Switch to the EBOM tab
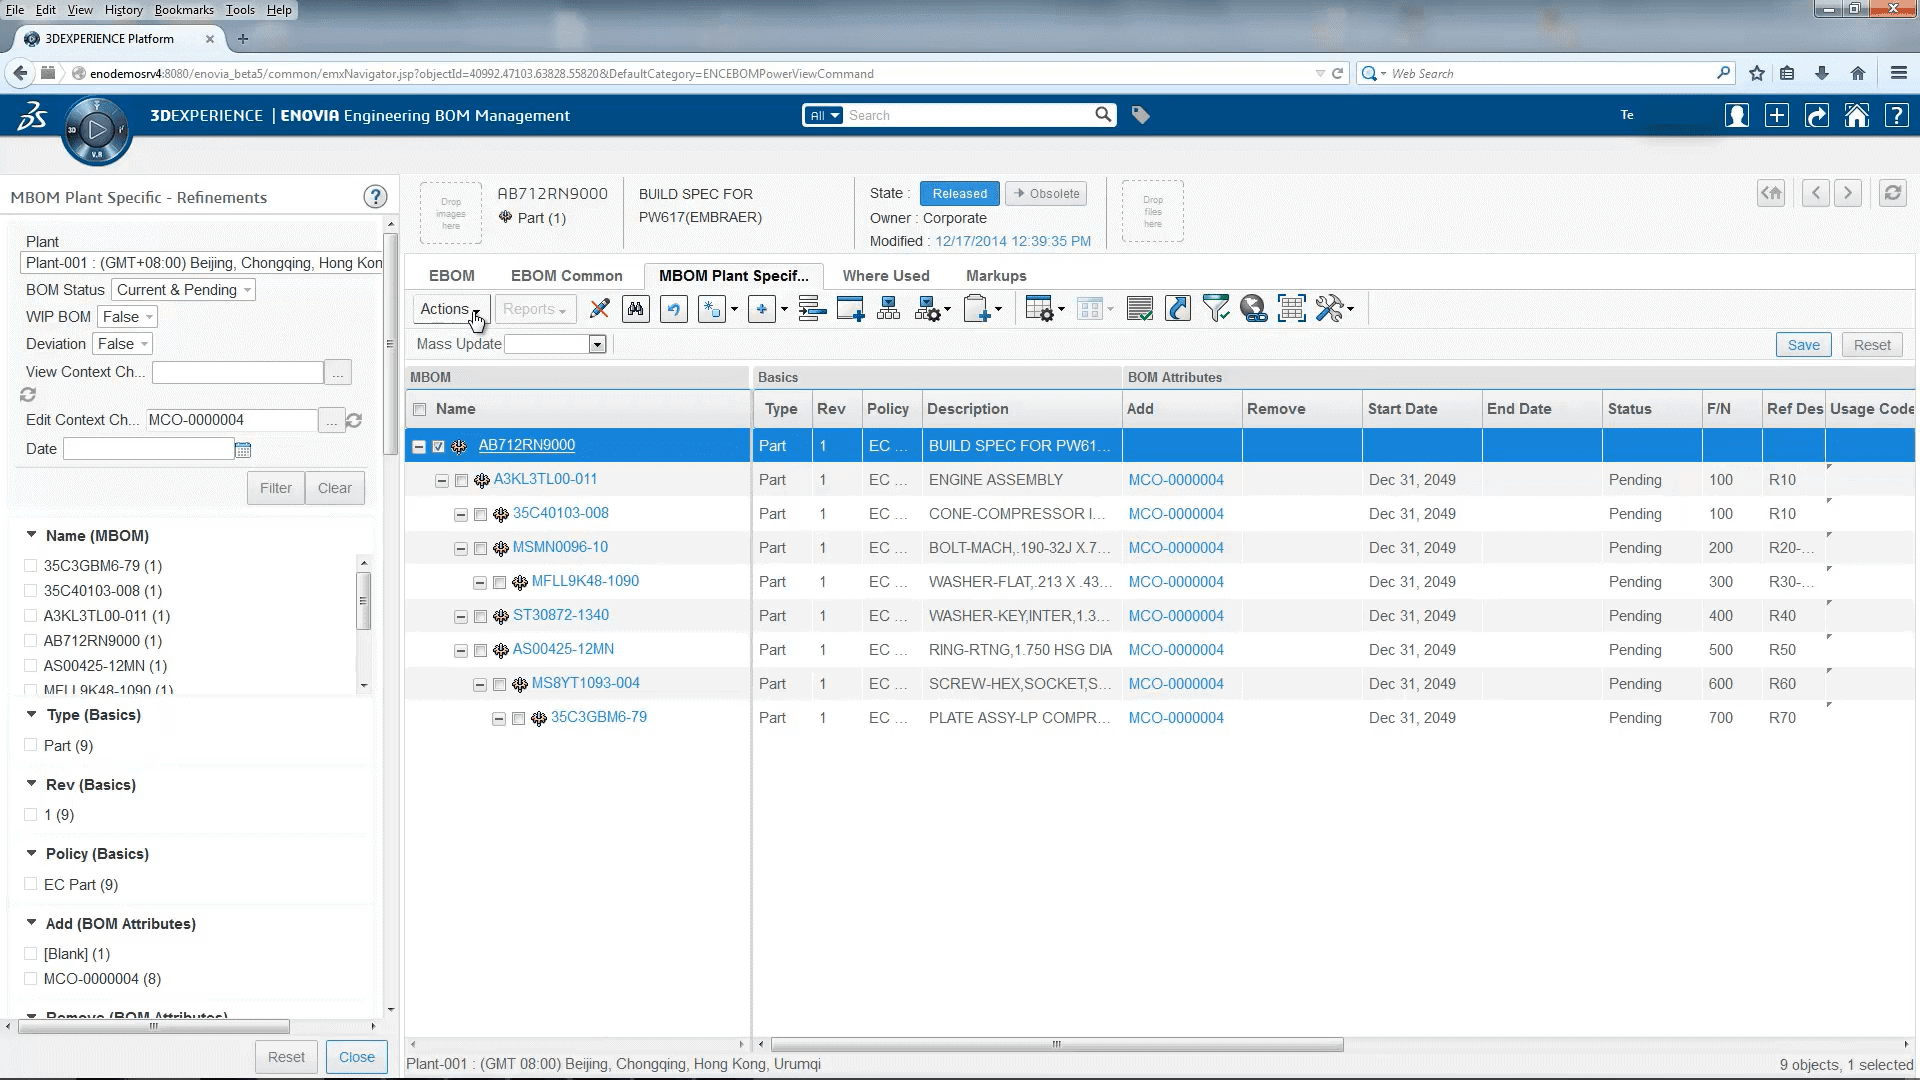The width and height of the screenshot is (1920, 1080). pyautogui.click(x=452, y=276)
